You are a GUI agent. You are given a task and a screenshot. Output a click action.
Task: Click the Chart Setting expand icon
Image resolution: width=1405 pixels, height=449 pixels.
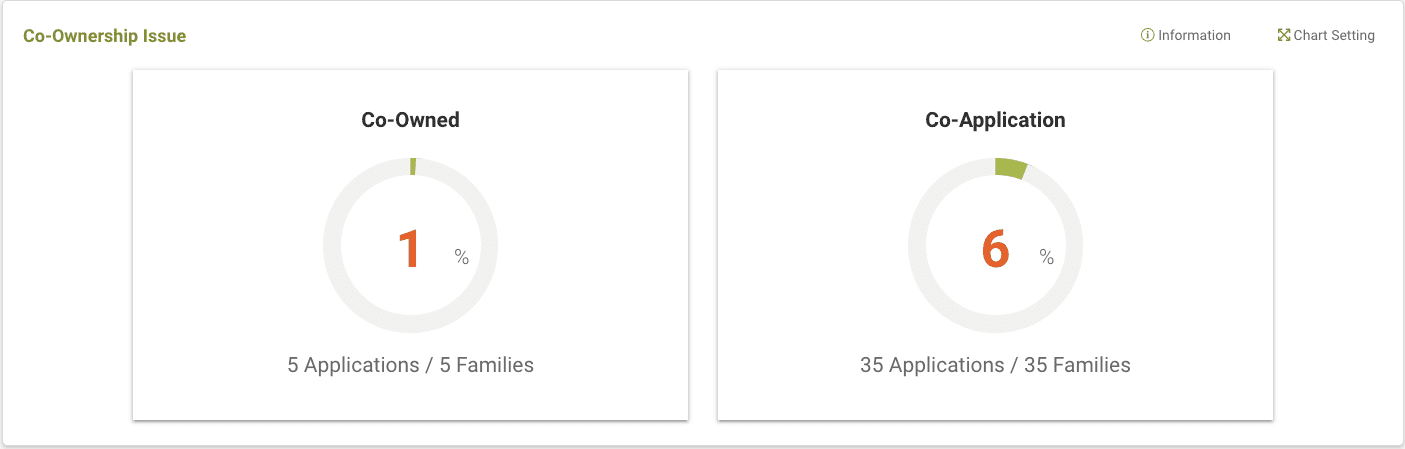[x=1284, y=35]
